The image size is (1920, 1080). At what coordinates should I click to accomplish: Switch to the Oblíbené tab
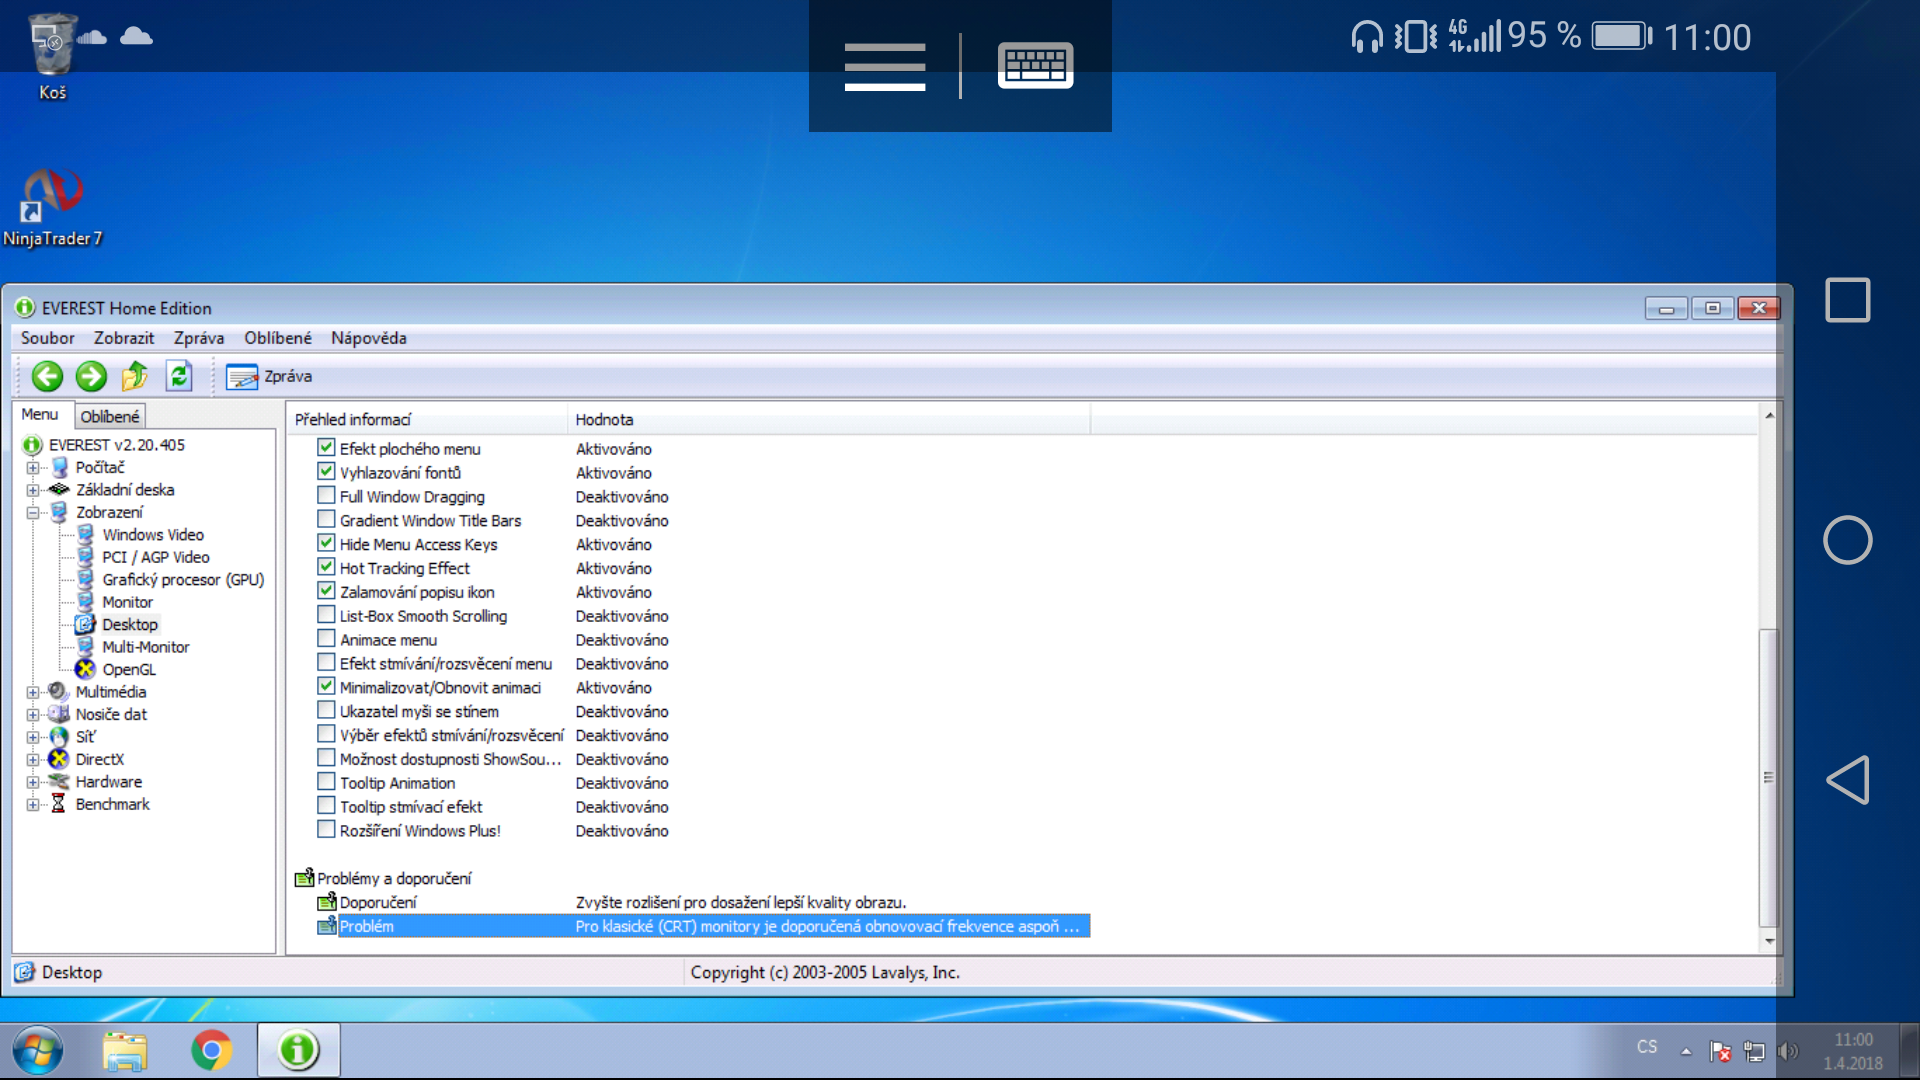110,416
